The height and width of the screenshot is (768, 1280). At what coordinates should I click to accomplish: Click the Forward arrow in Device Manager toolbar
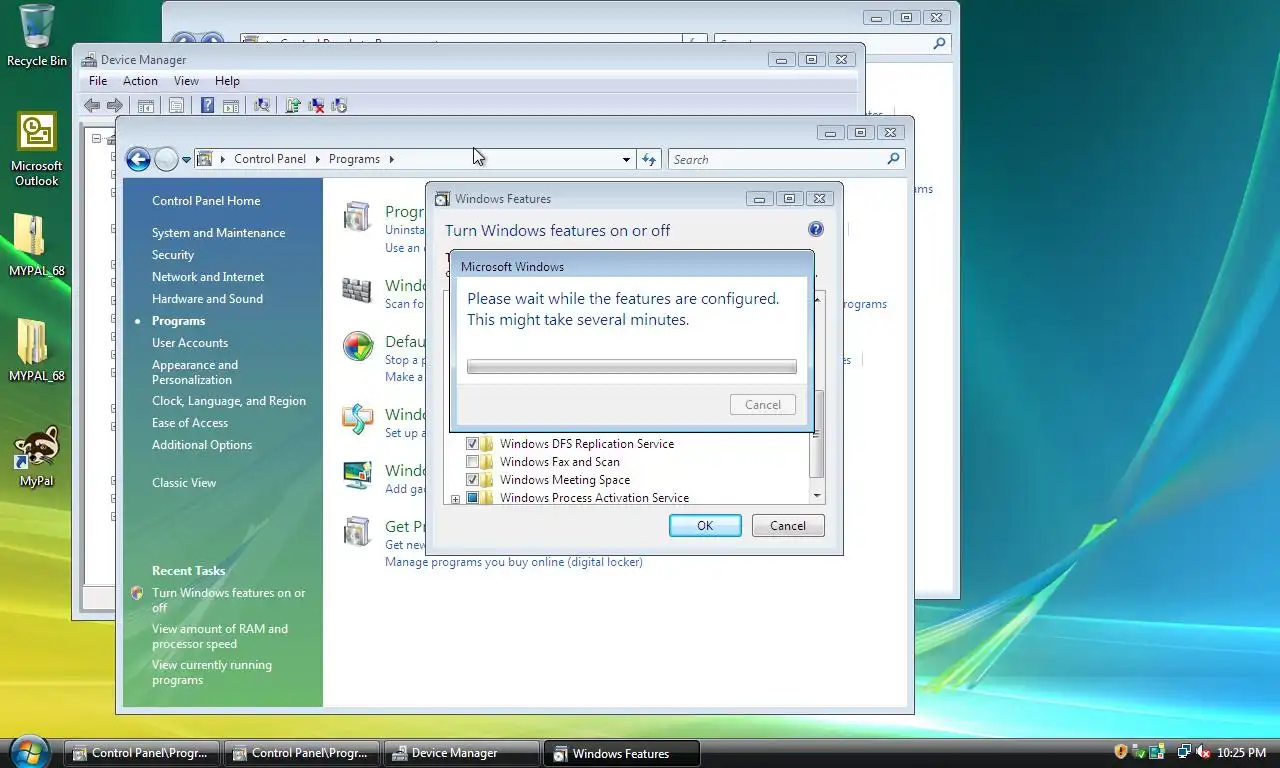click(x=115, y=105)
